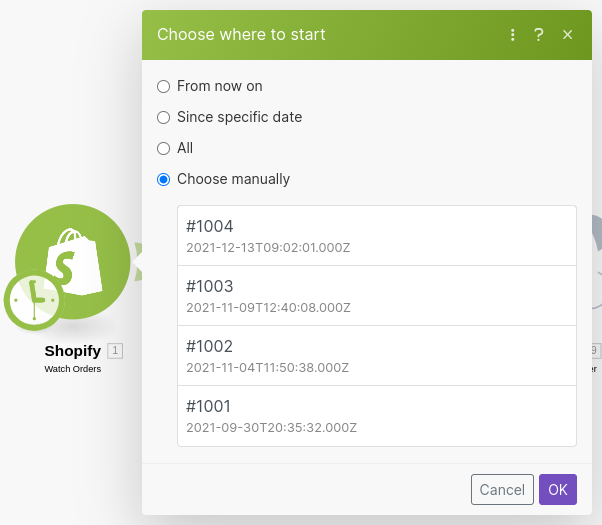Pick order #1004 from the list
Screen dimensions: 602x525
click(x=376, y=236)
